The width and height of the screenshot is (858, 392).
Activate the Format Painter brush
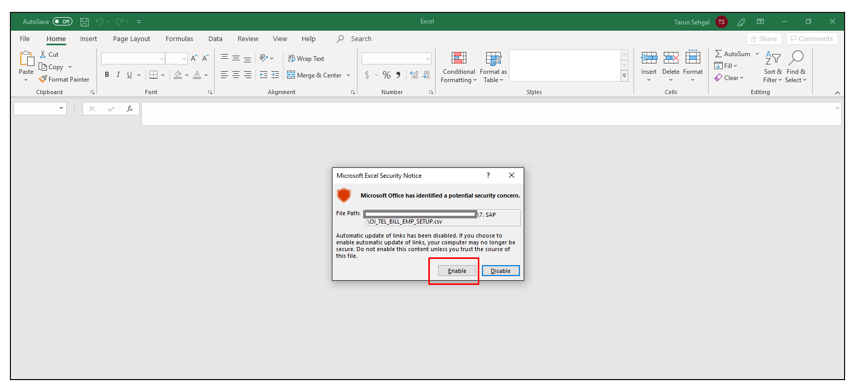[43, 79]
